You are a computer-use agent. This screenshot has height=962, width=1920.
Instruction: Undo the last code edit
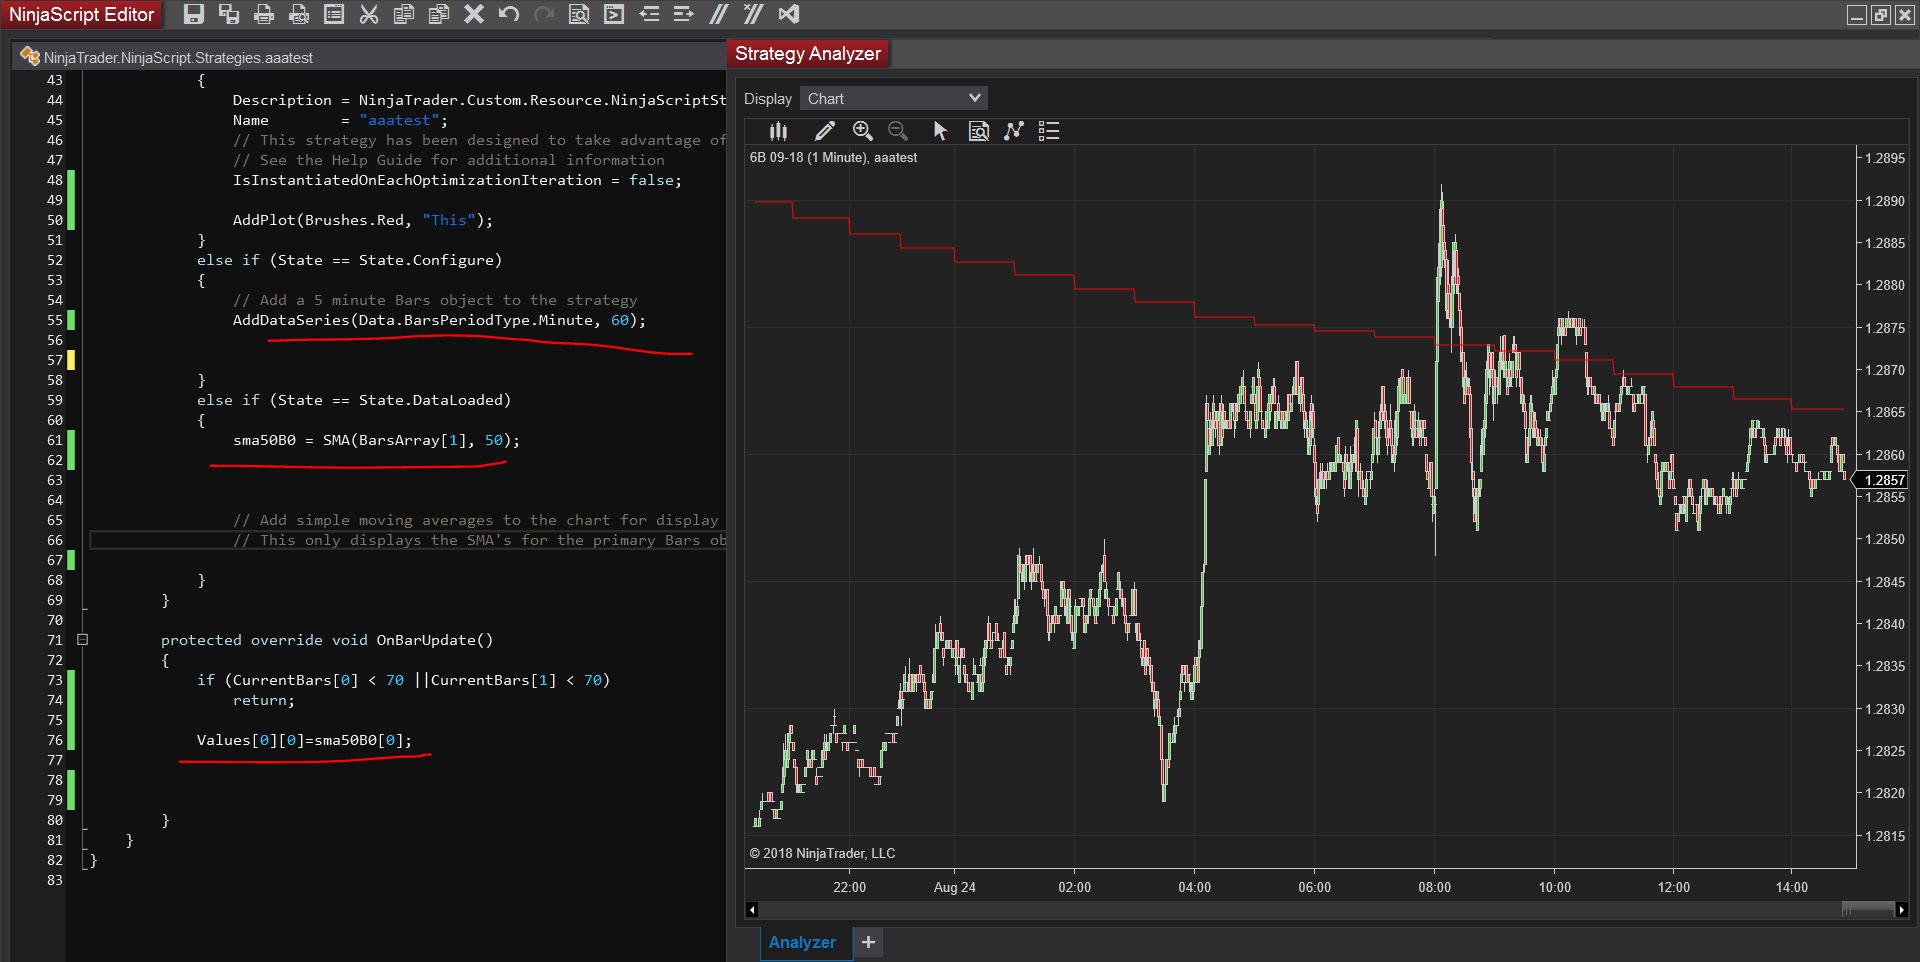tap(509, 14)
